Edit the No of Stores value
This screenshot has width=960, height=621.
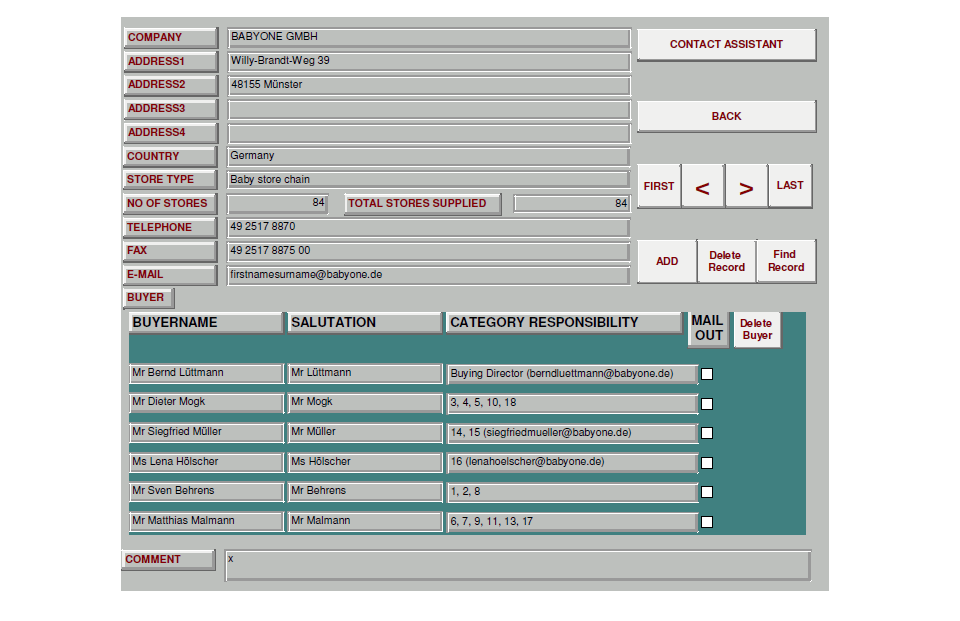click(277, 204)
